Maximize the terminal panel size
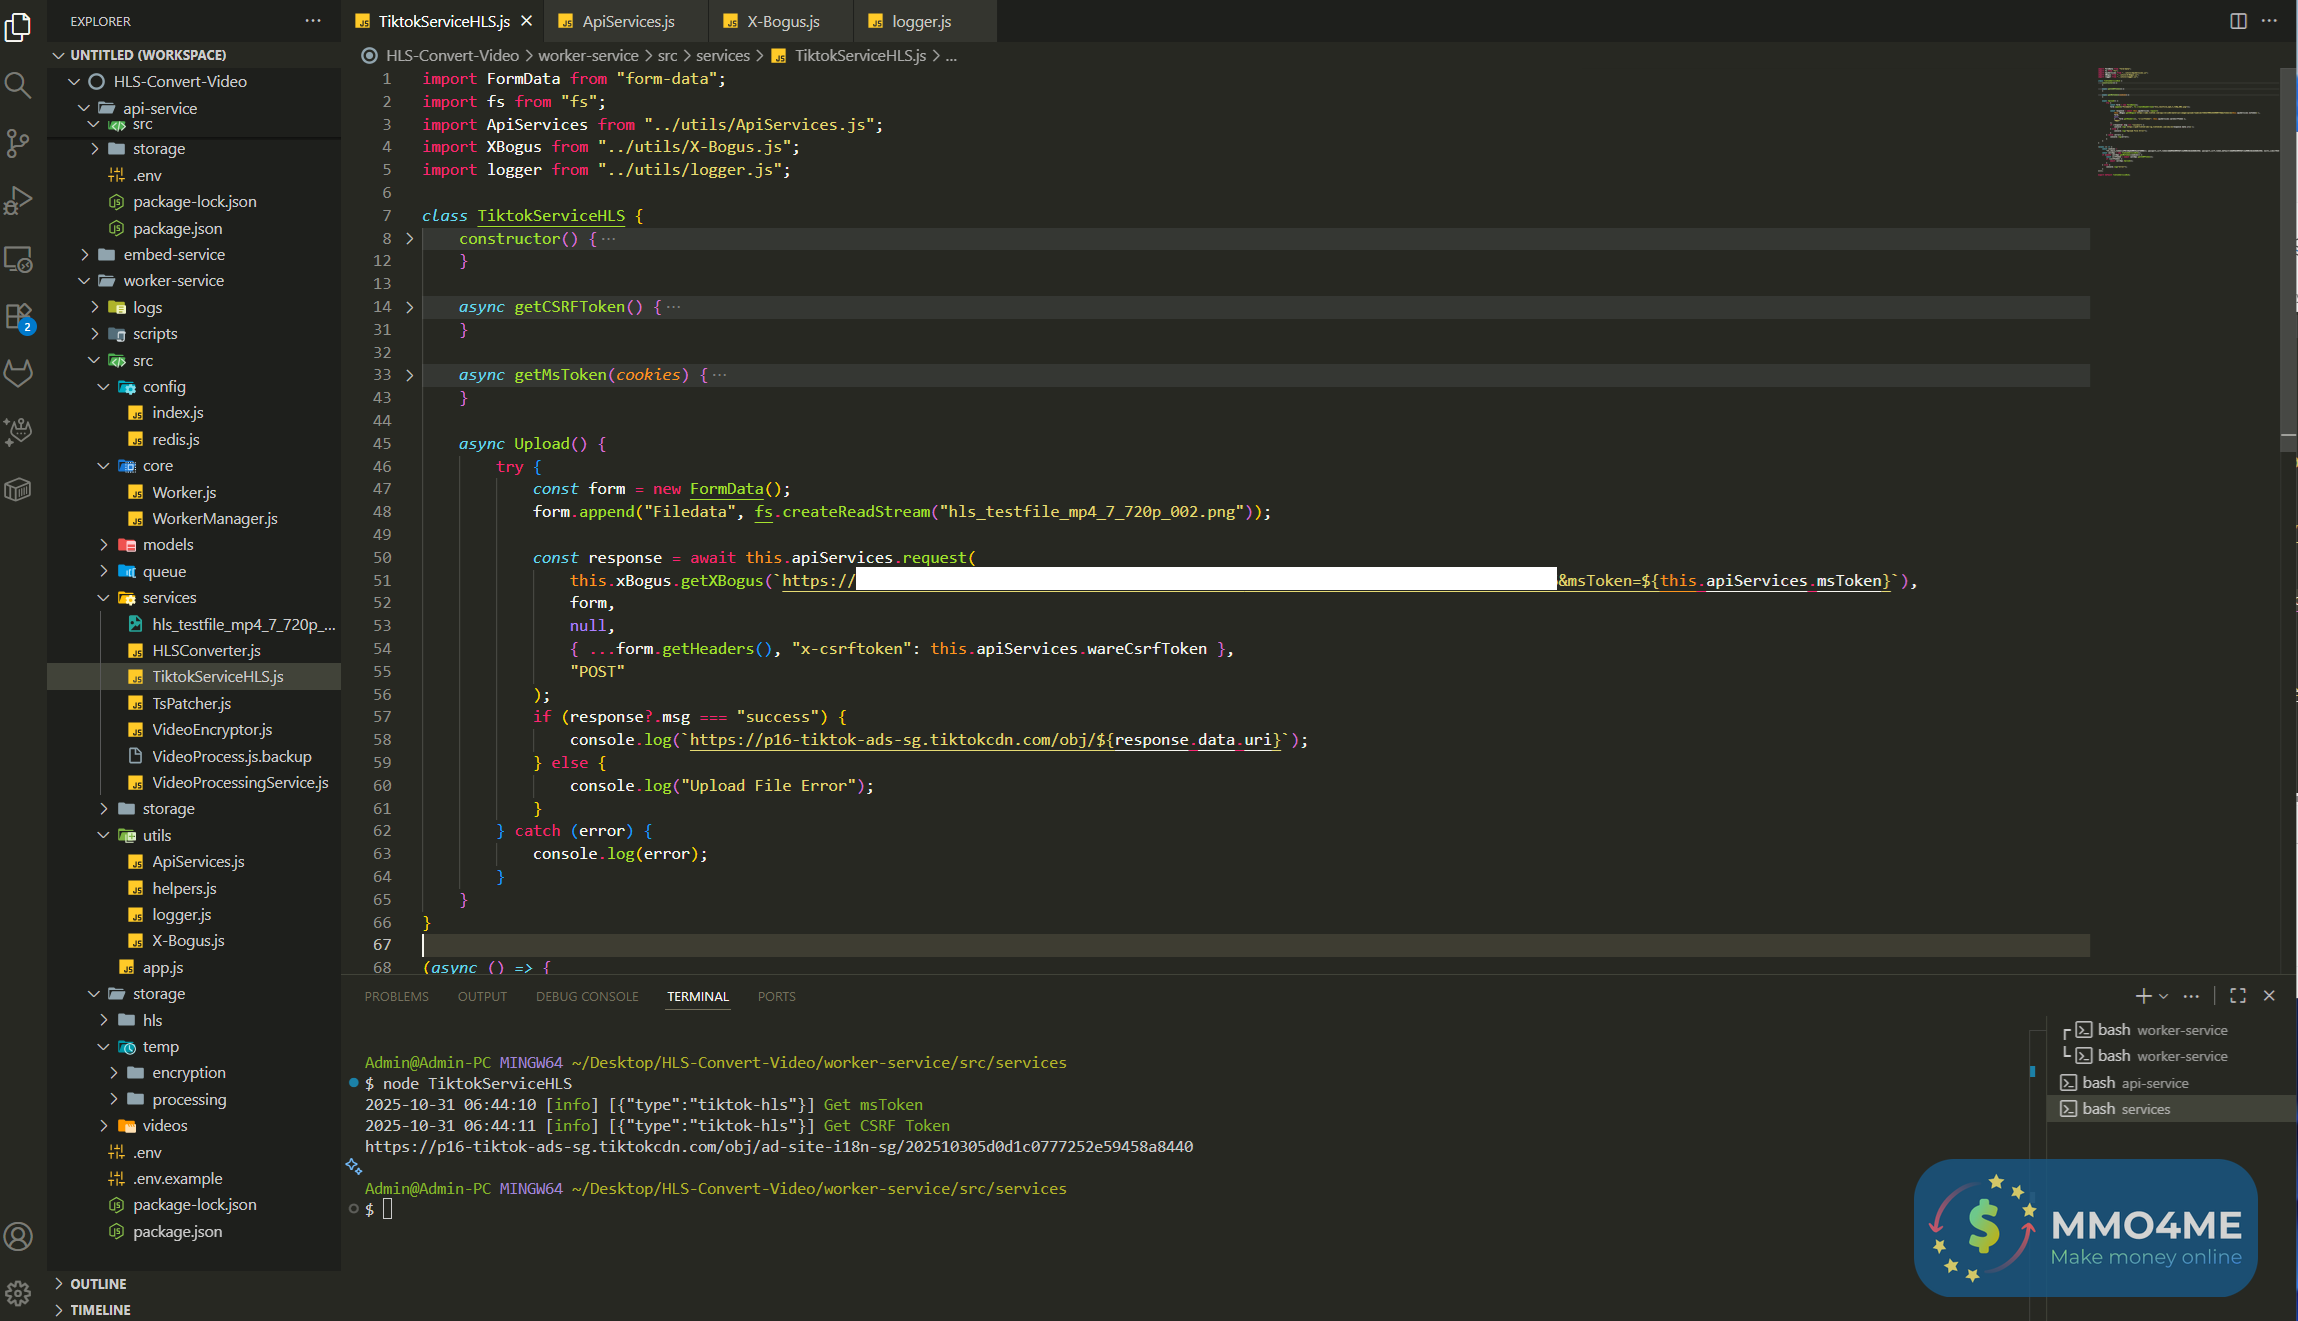This screenshot has height=1321, width=2298. click(2238, 996)
